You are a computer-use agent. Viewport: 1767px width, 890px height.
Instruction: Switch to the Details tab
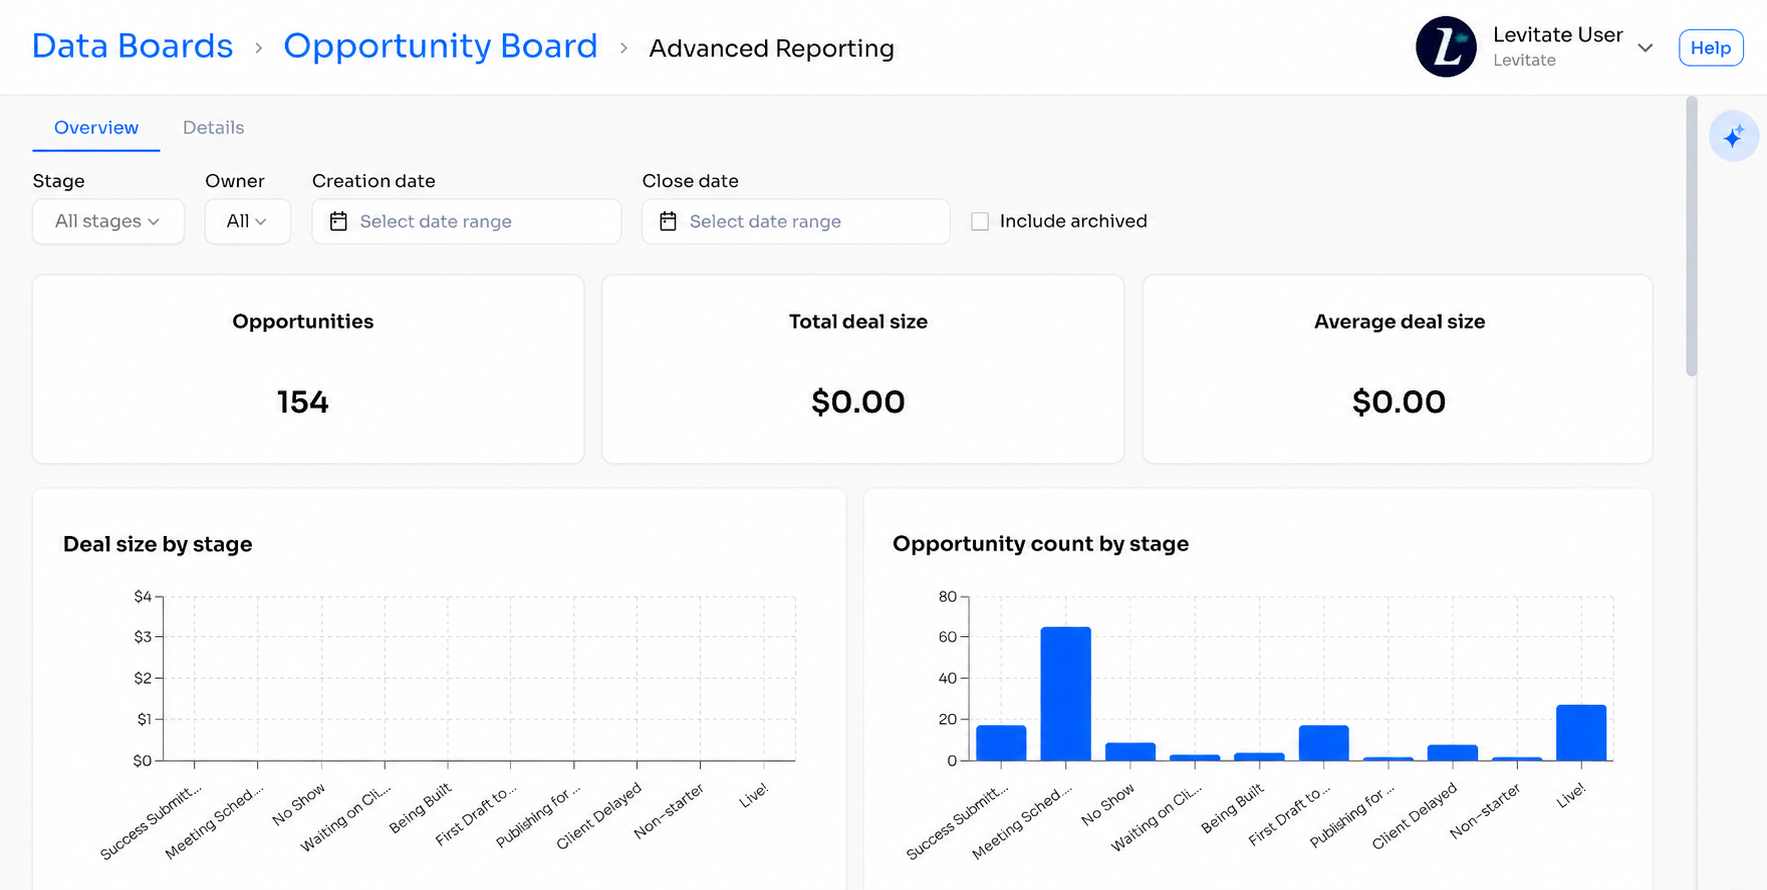coord(213,128)
